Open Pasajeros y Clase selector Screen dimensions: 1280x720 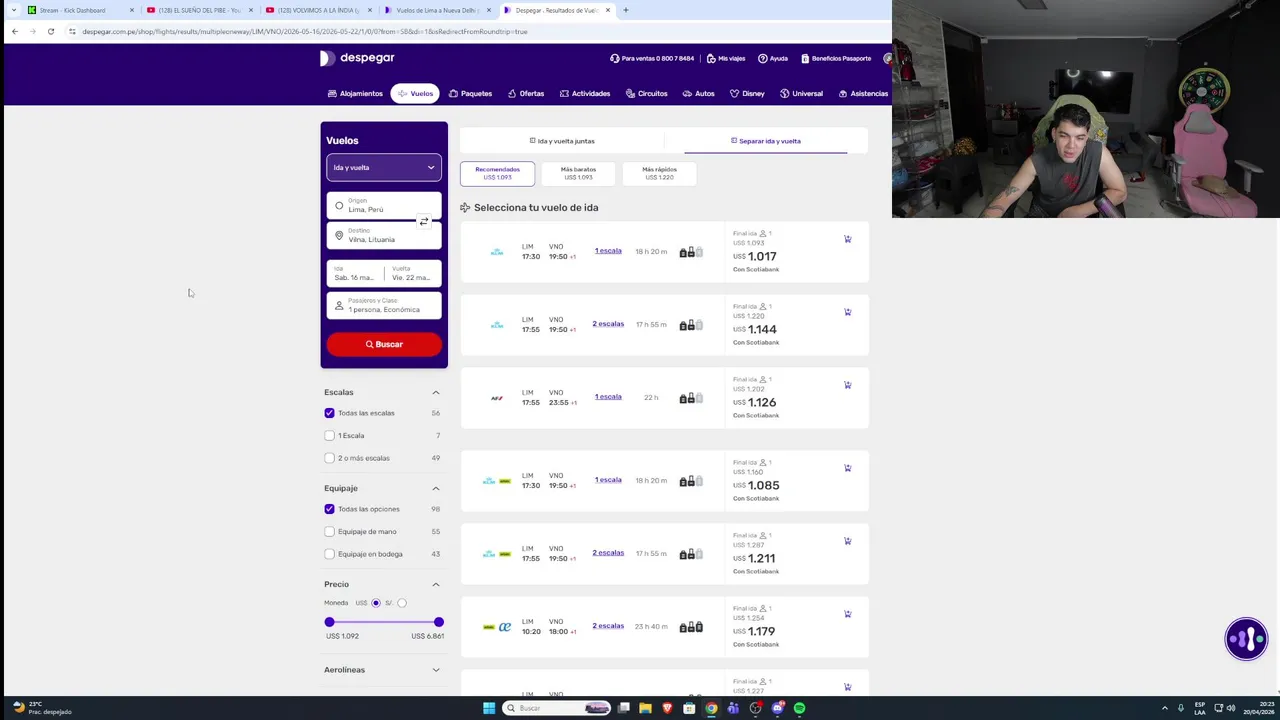(384, 305)
